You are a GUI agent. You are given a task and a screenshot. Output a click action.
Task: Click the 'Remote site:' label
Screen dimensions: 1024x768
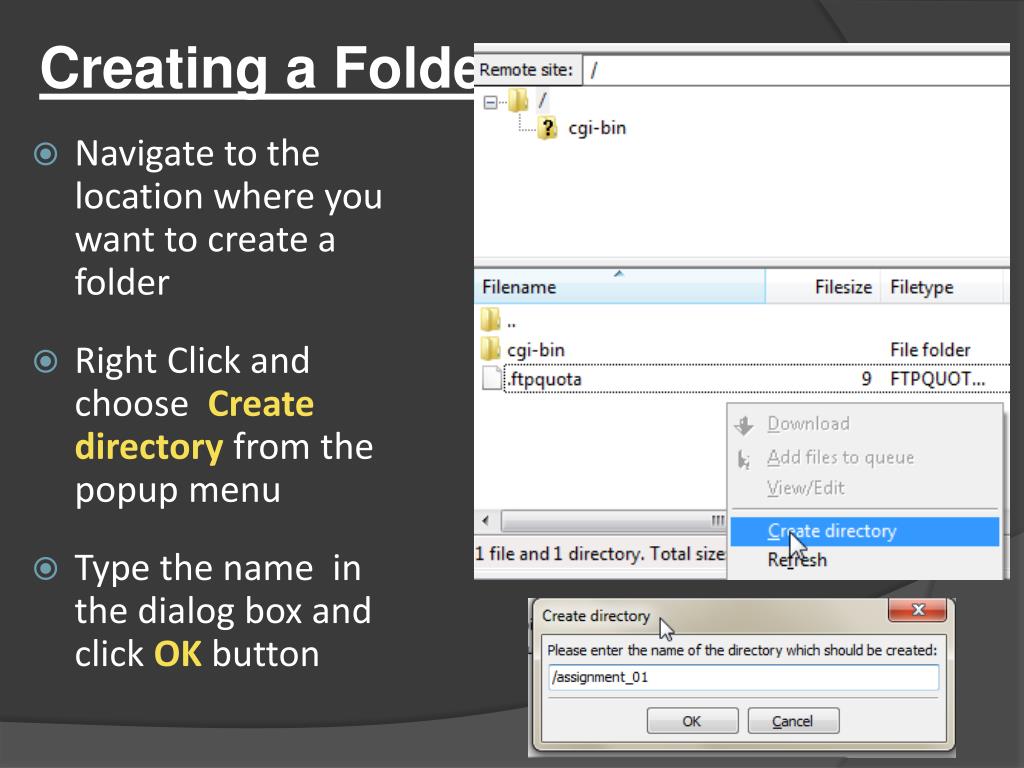coord(526,70)
